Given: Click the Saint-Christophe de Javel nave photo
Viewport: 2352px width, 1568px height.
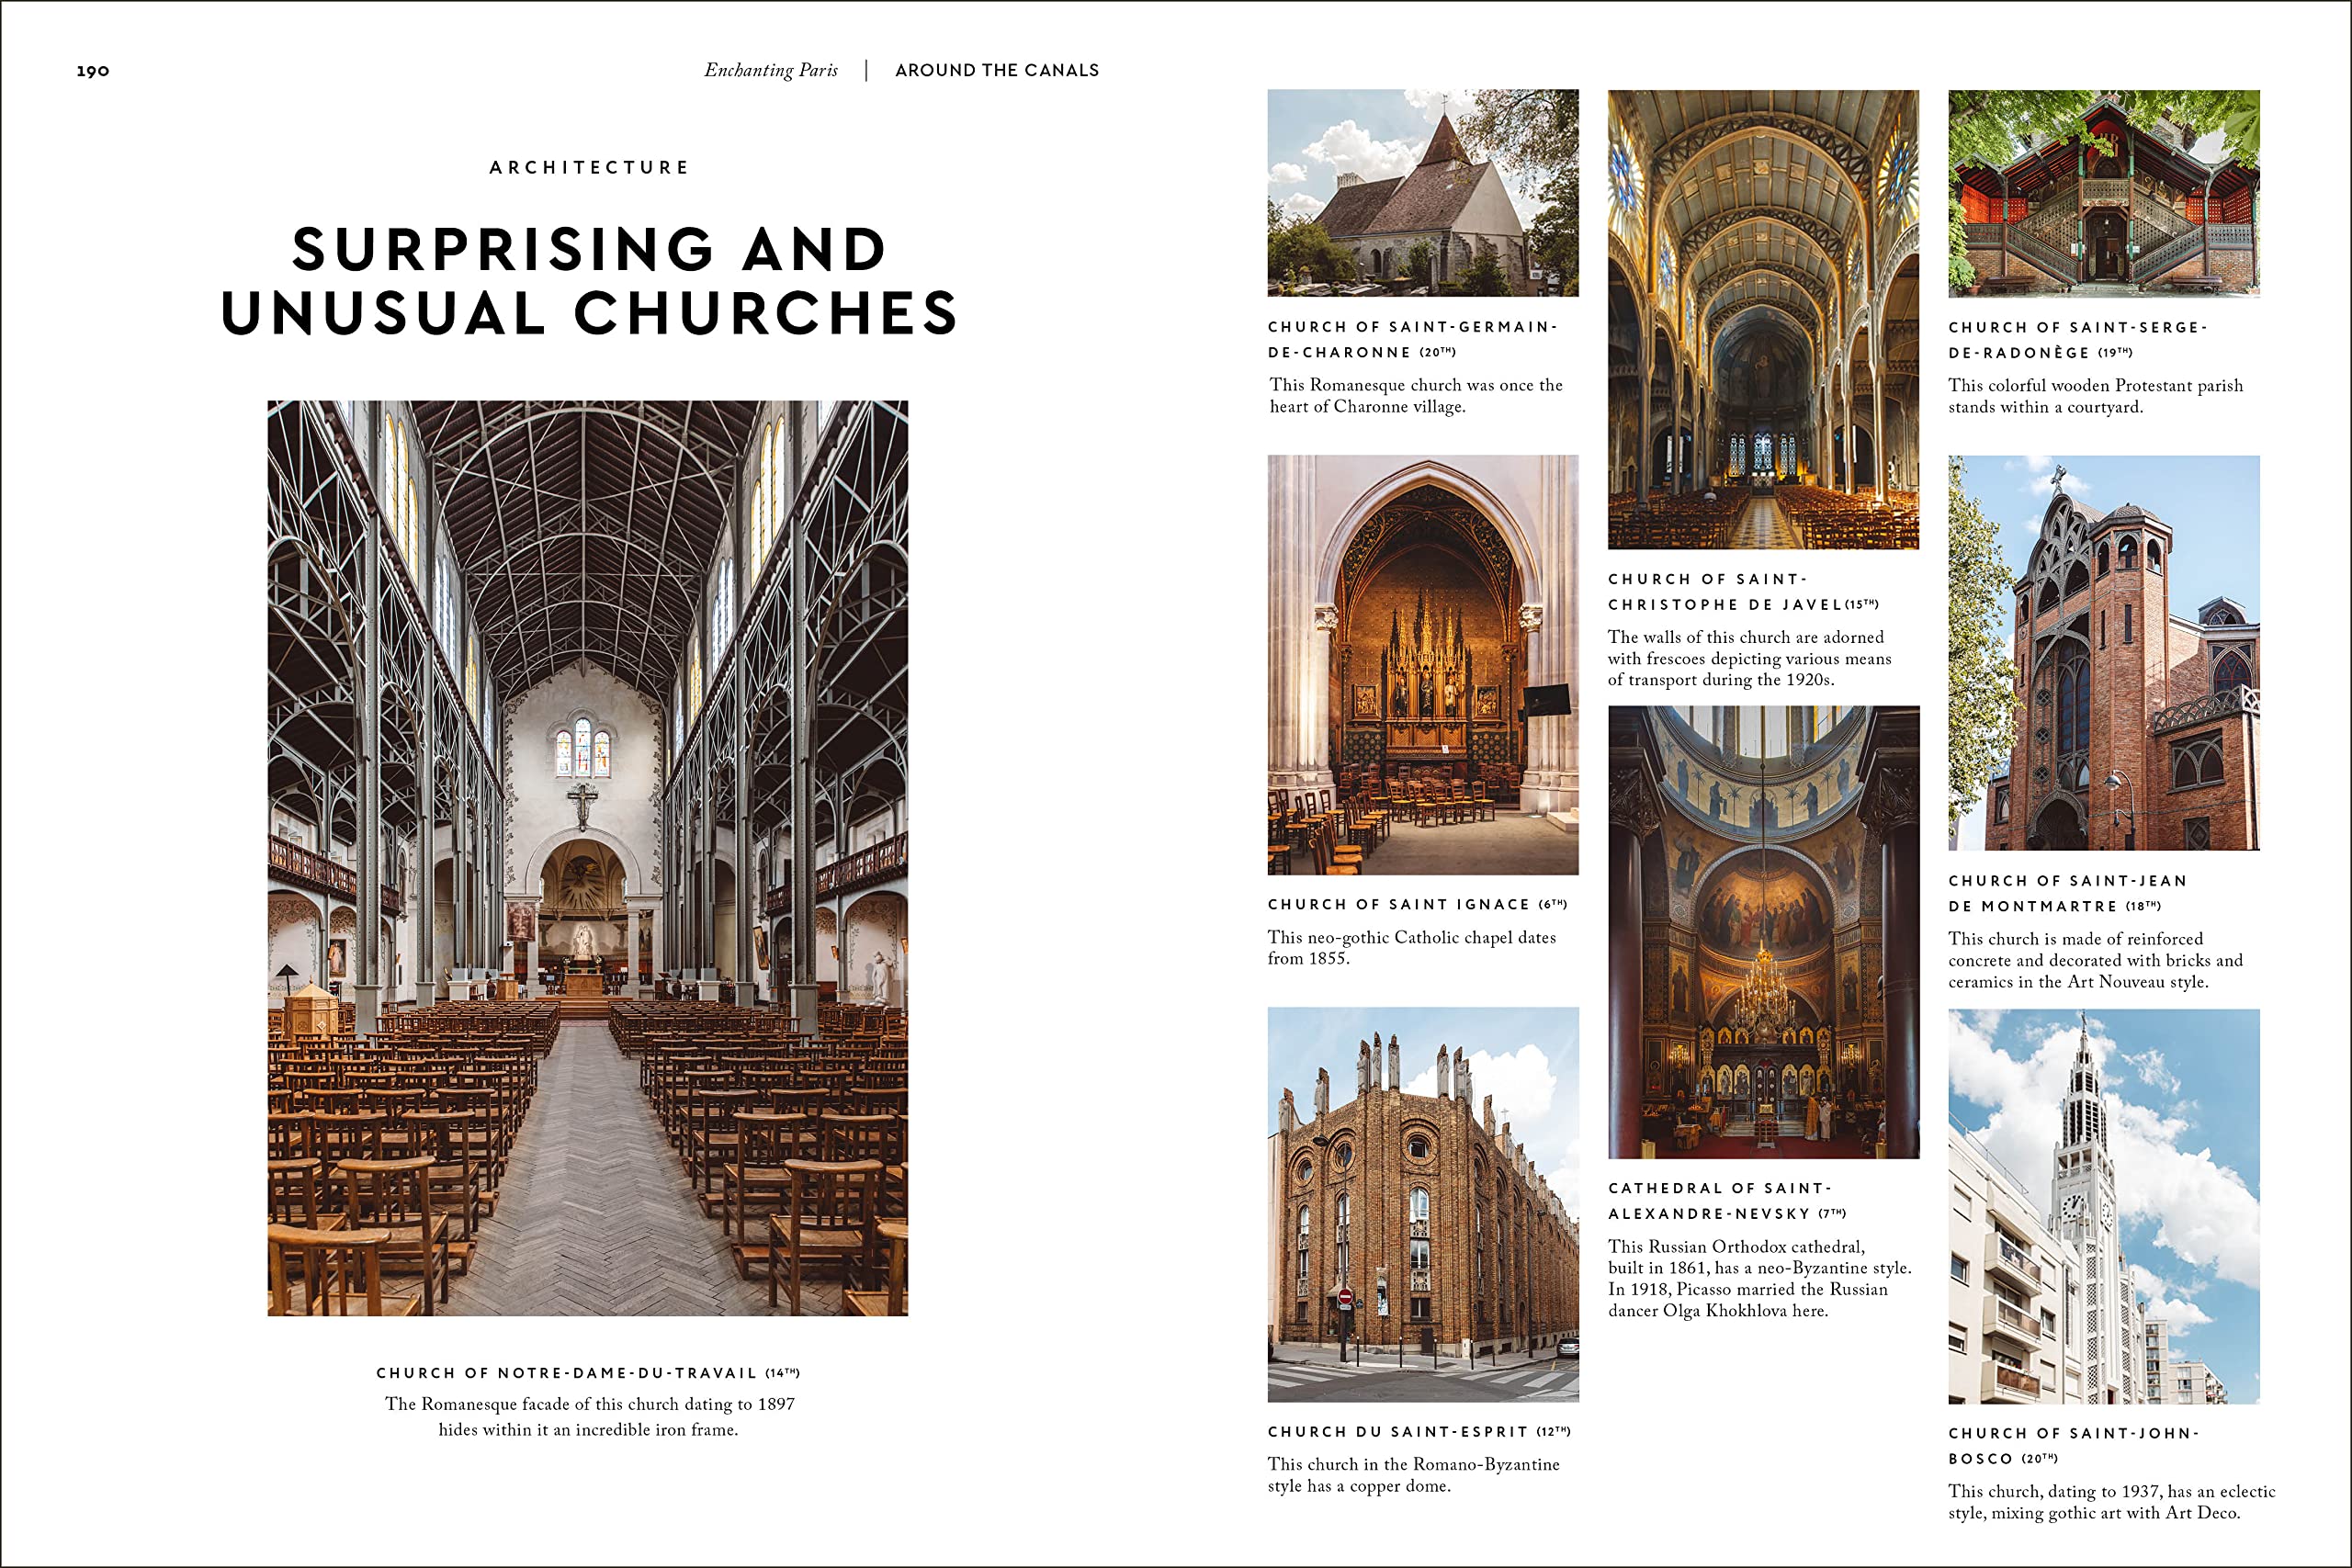Looking at the screenshot, I should click(1762, 319).
